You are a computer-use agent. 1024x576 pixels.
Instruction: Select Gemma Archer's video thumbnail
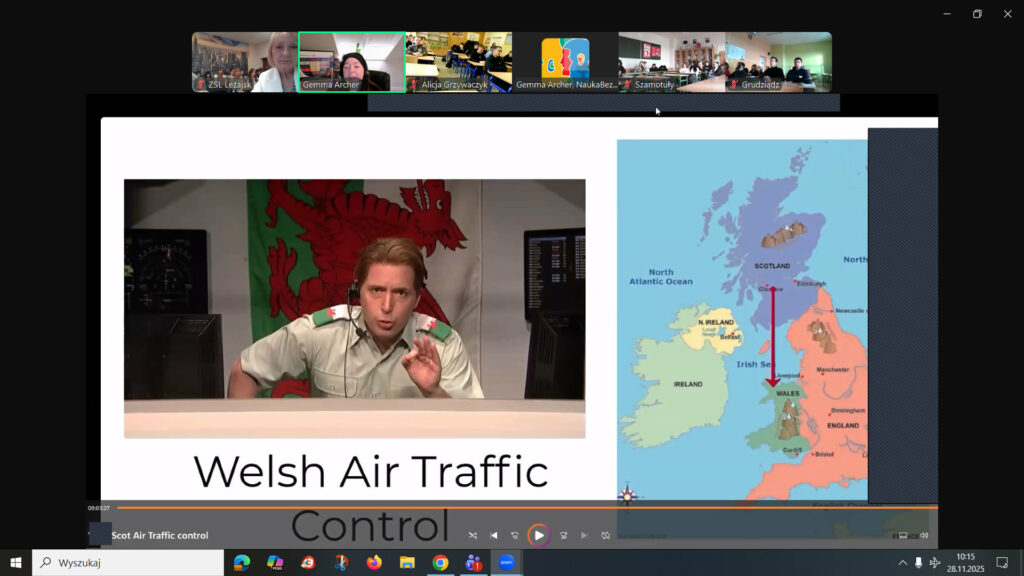point(351,62)
